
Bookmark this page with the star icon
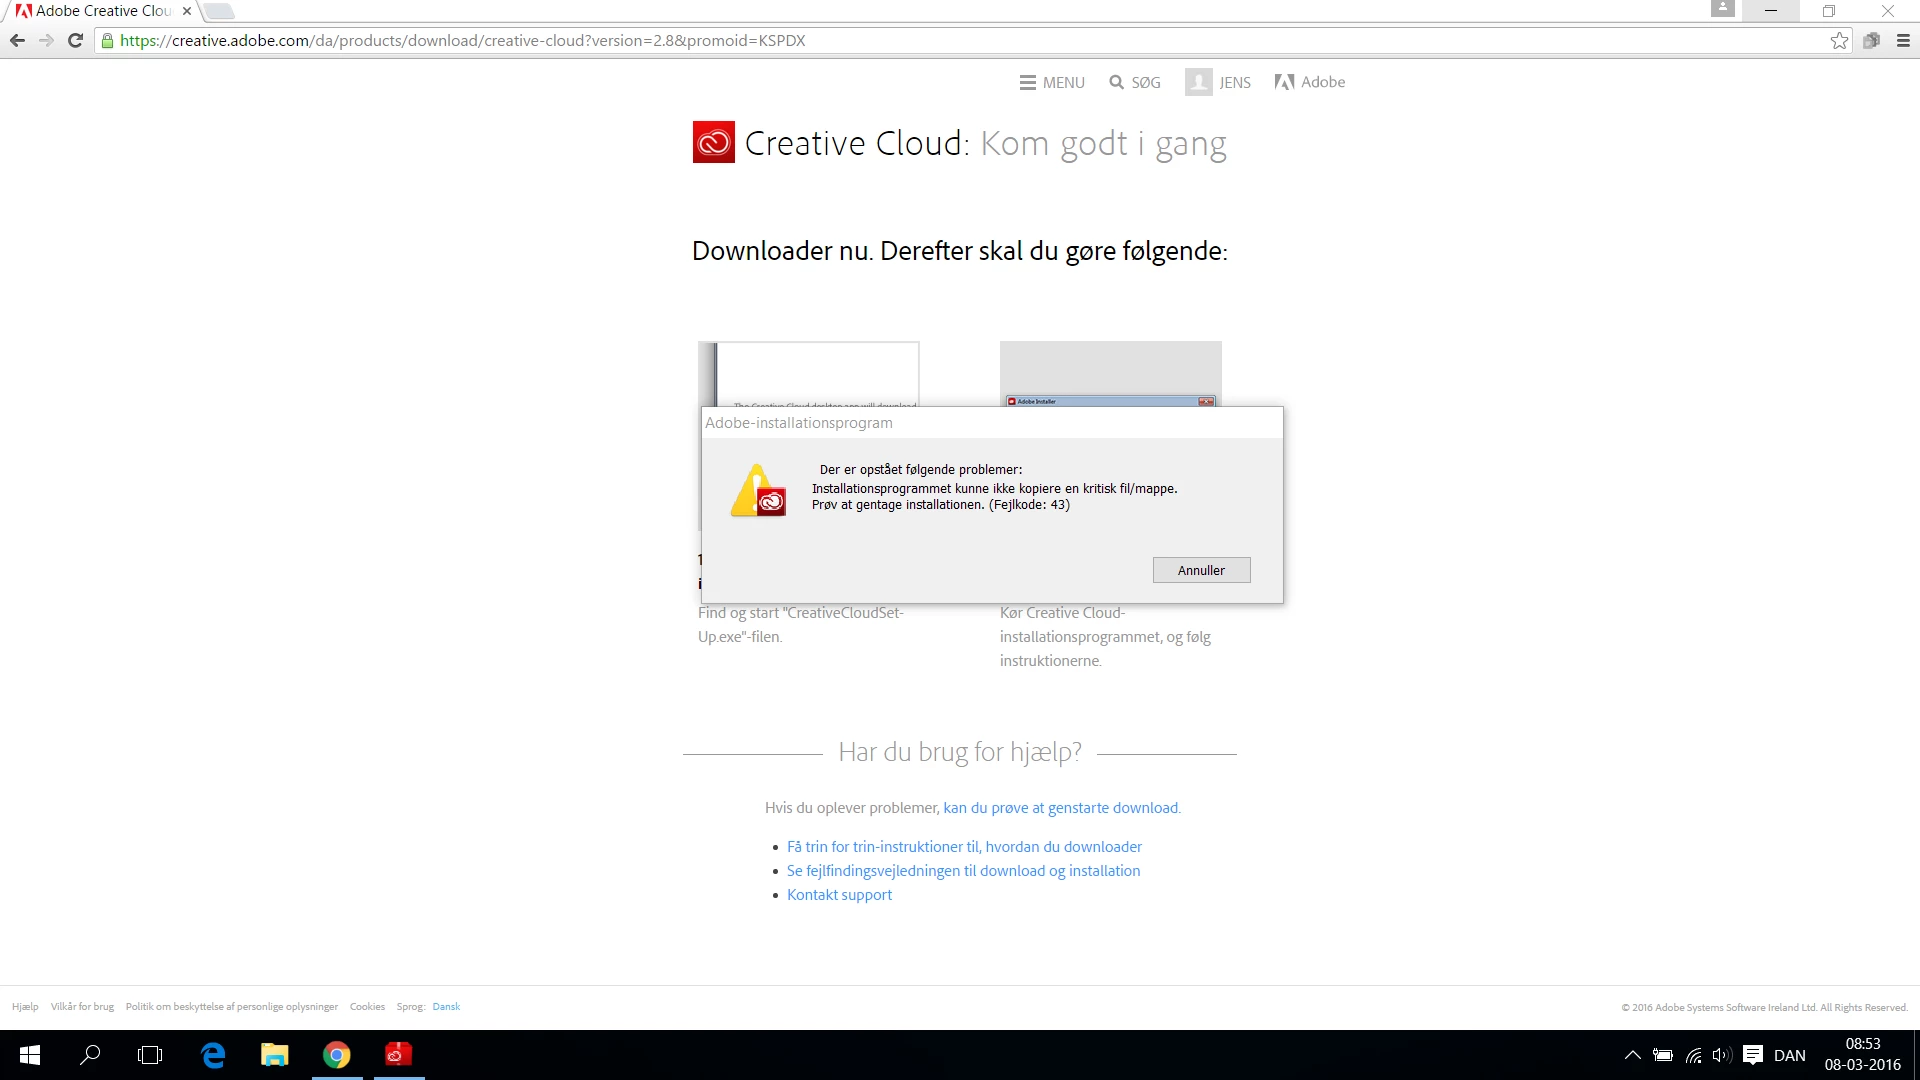[x=1839, y=41]
